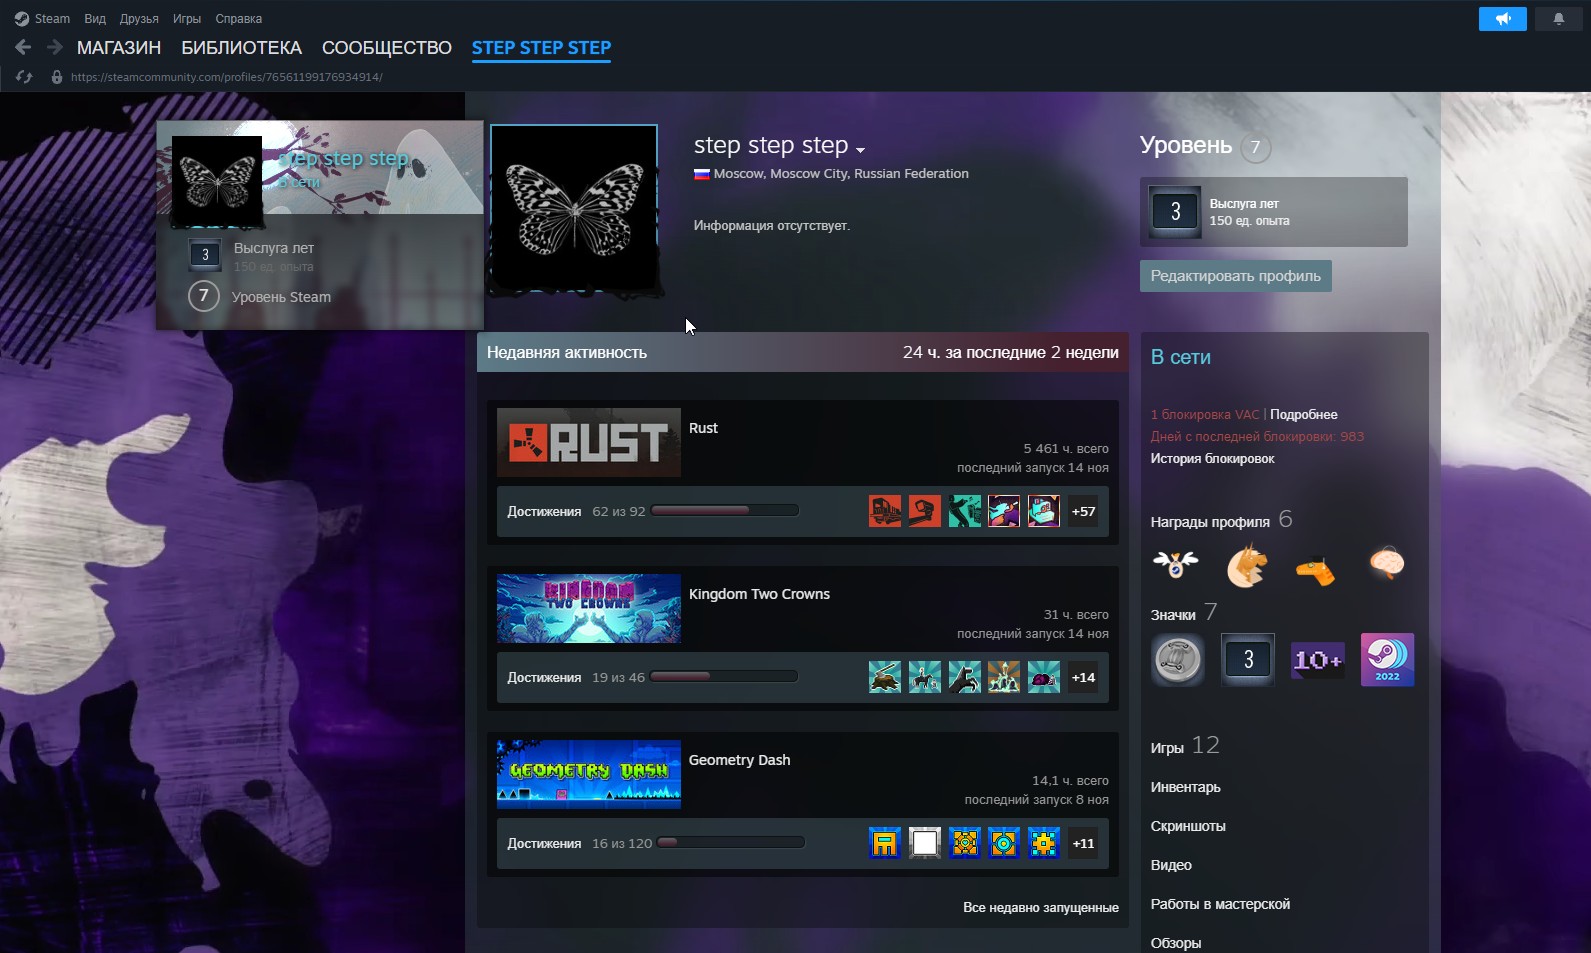Click the small butterfly avatar in mini profile

(217, 182)
